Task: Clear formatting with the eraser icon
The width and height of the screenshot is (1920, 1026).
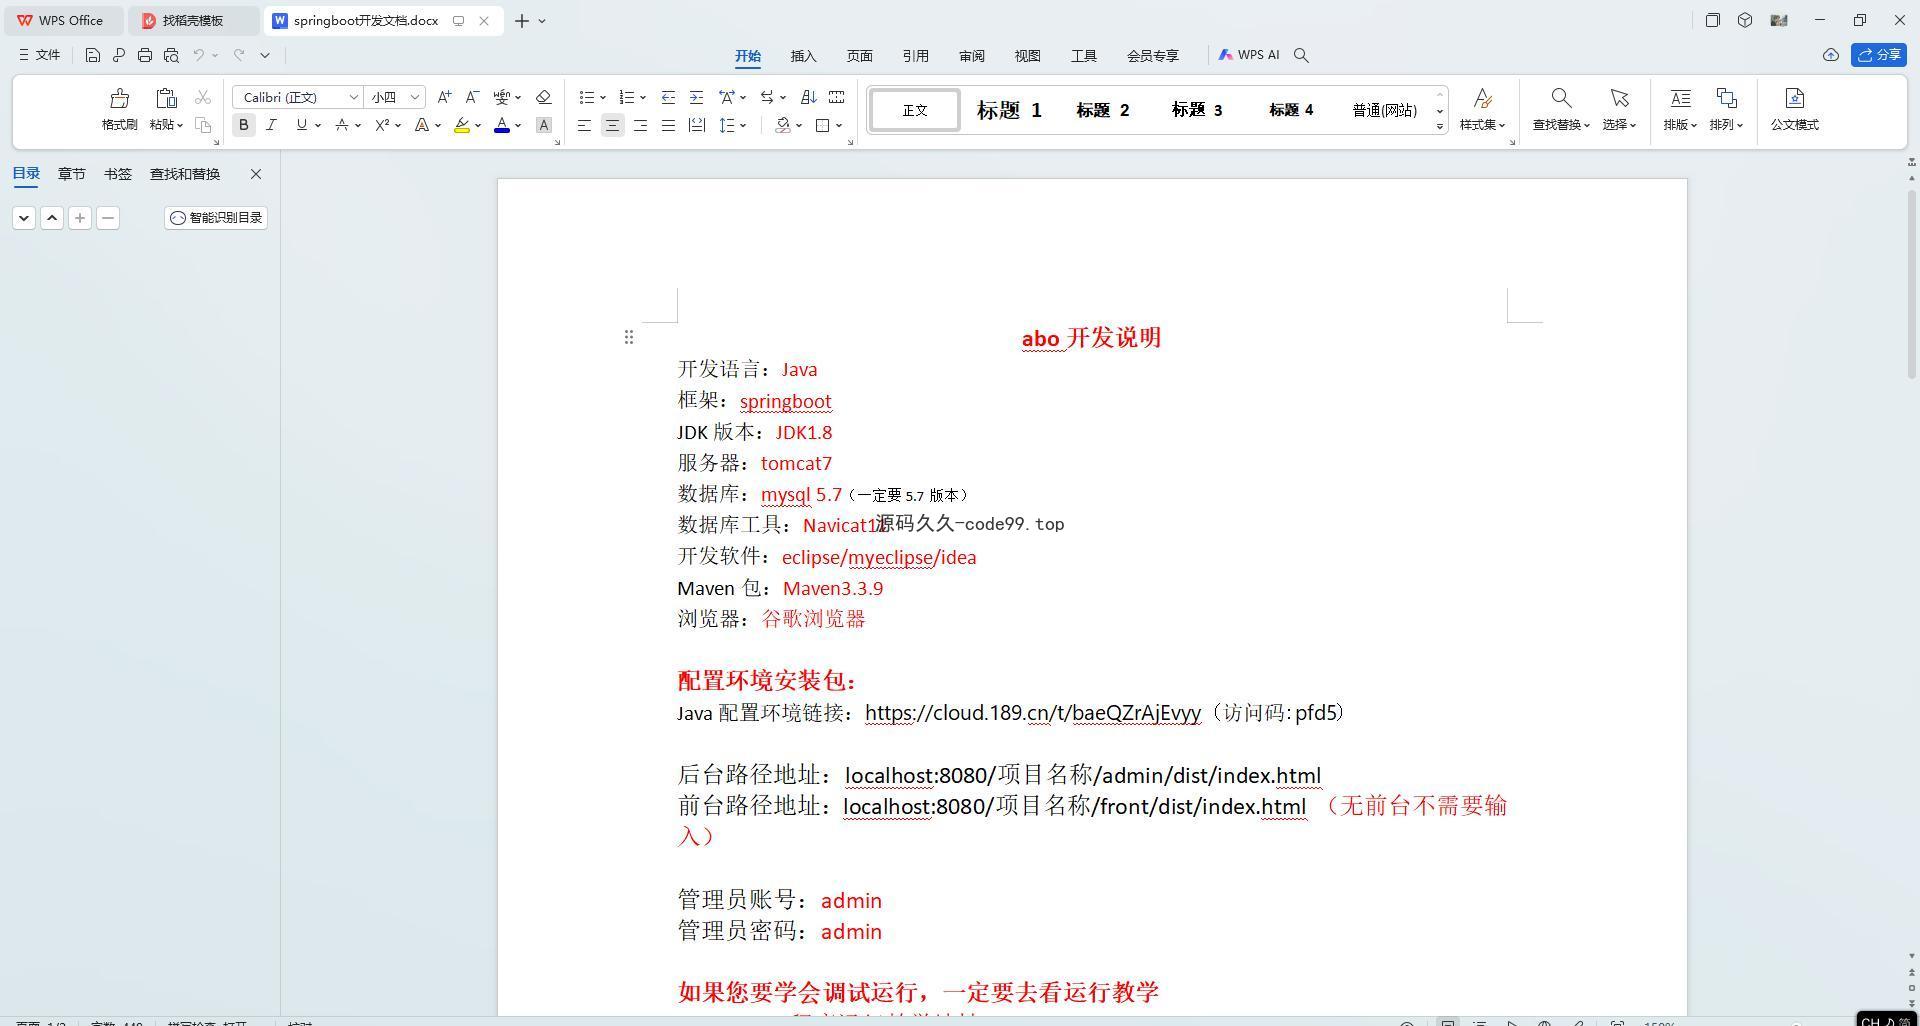Action: [543, 97]
